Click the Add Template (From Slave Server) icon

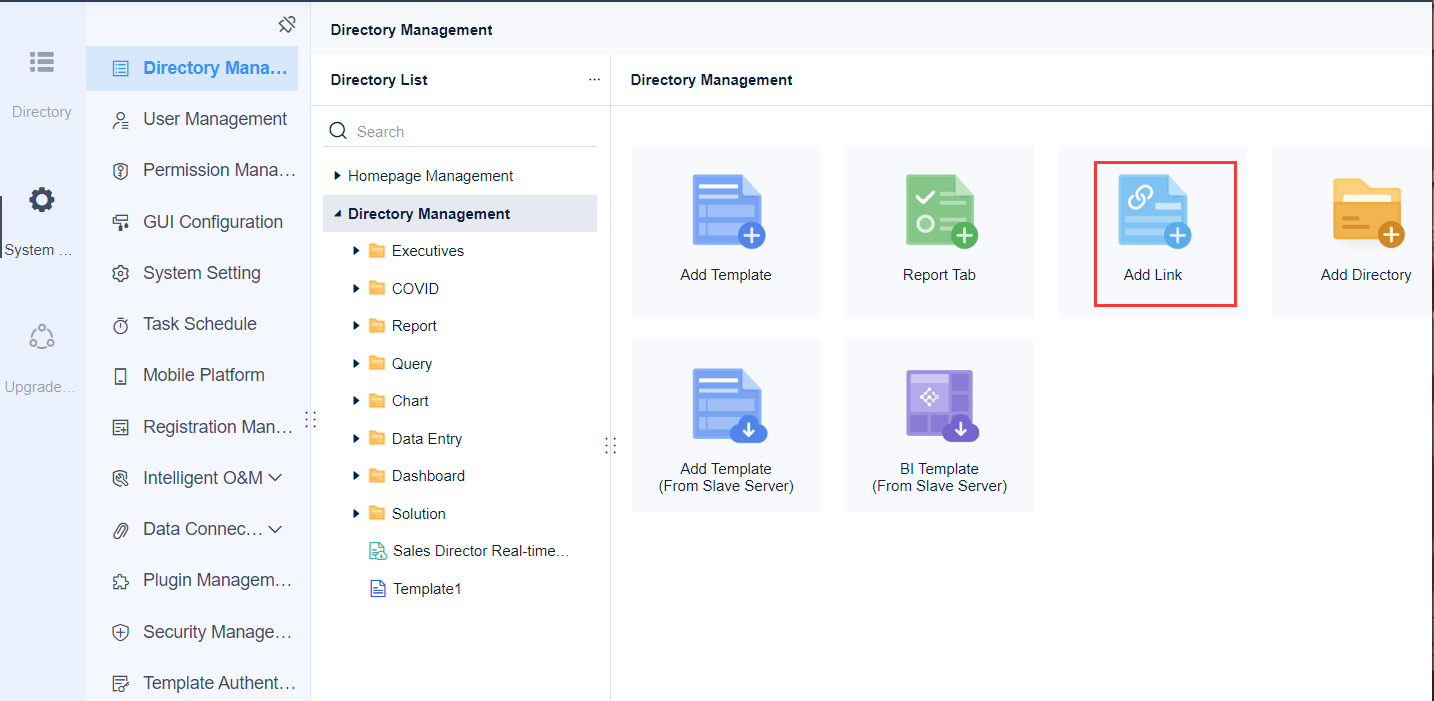click(725, 404)
